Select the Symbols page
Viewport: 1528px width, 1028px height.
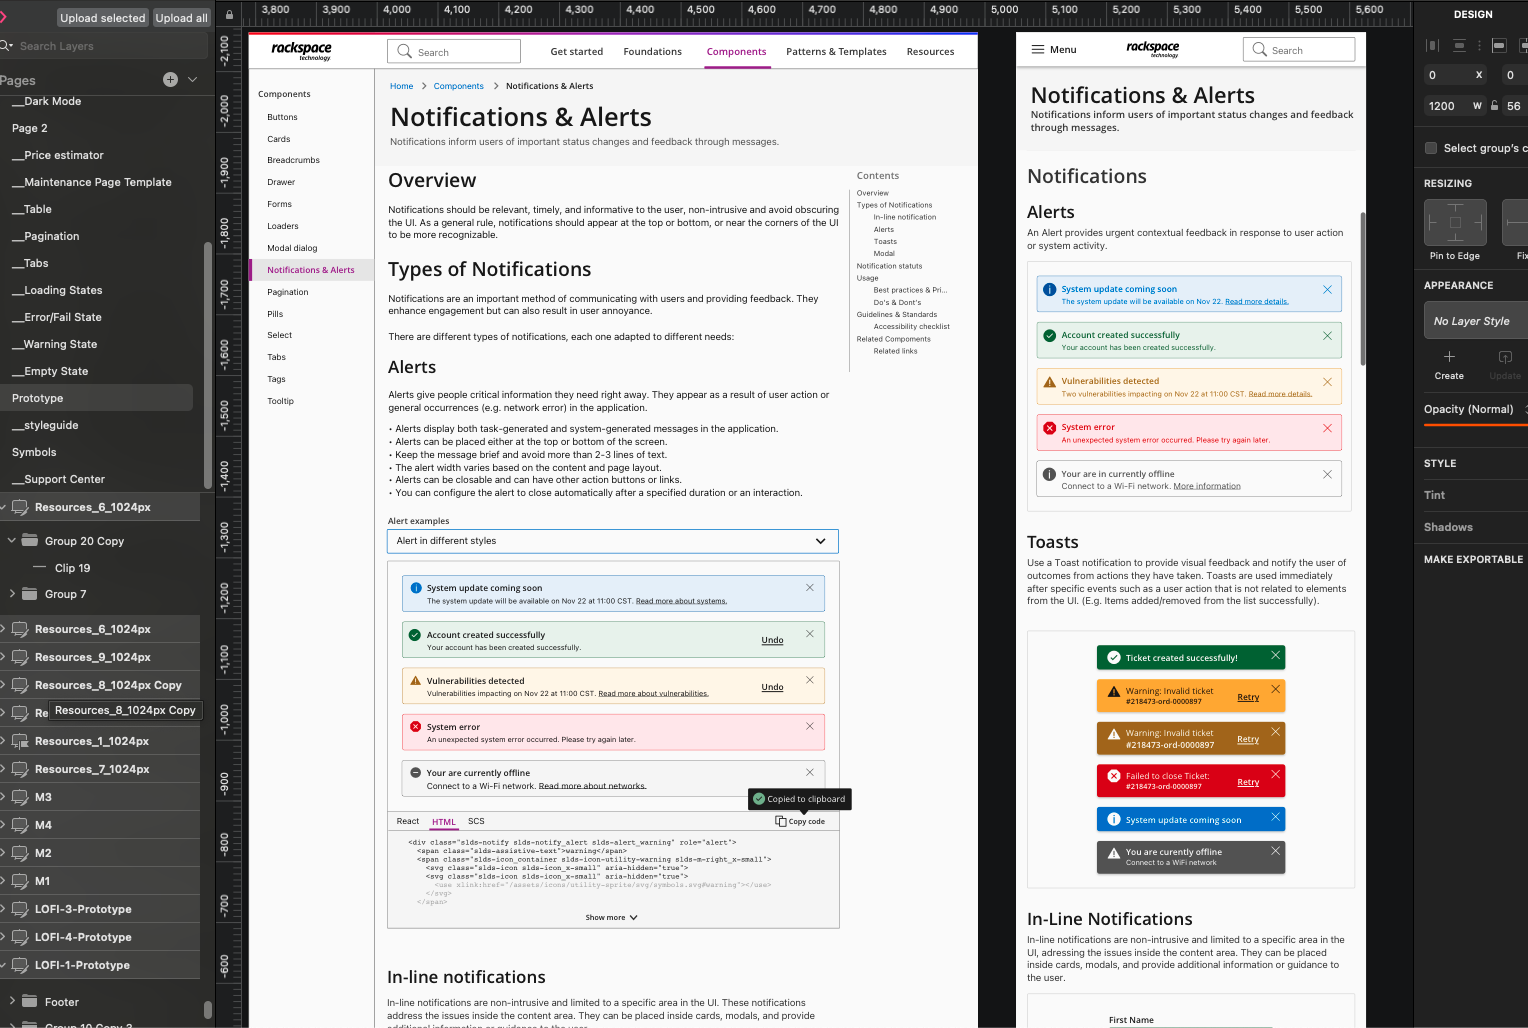point(34,452)
